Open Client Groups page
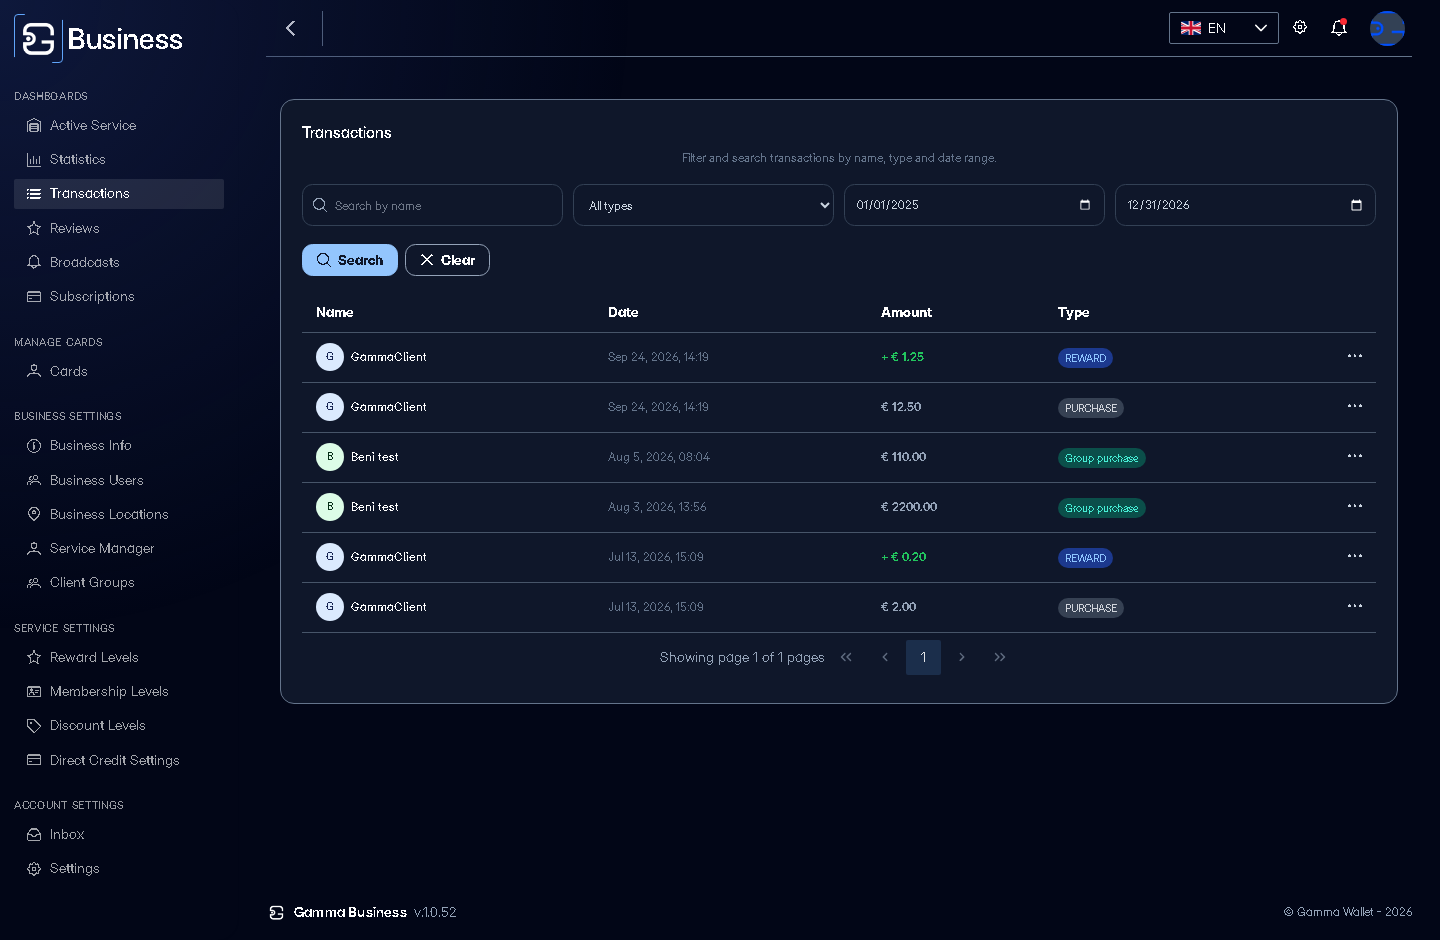Viewport: 1440px width, 940px height. click(x=119, y=582)
